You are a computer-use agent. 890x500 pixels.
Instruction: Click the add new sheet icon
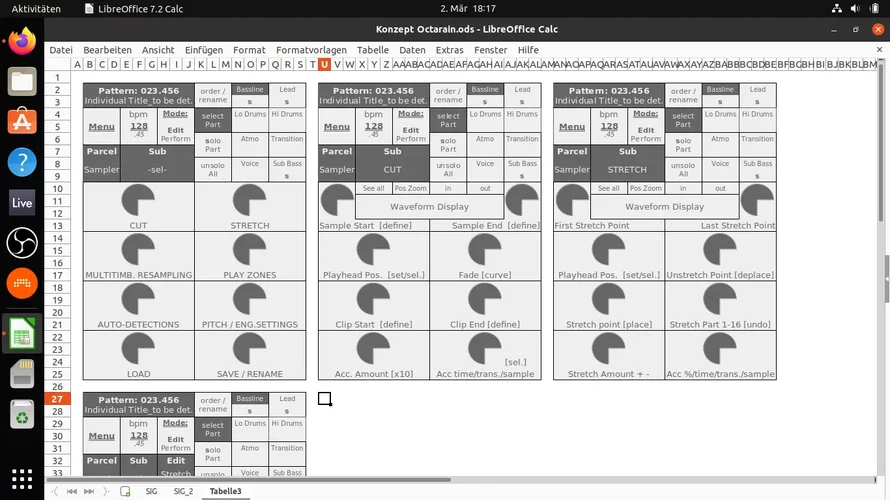click(125, 491)
